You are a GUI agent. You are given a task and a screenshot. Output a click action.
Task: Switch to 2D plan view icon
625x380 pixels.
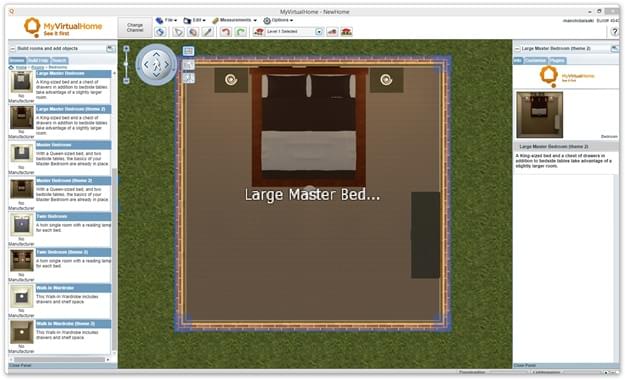(189, 51)
